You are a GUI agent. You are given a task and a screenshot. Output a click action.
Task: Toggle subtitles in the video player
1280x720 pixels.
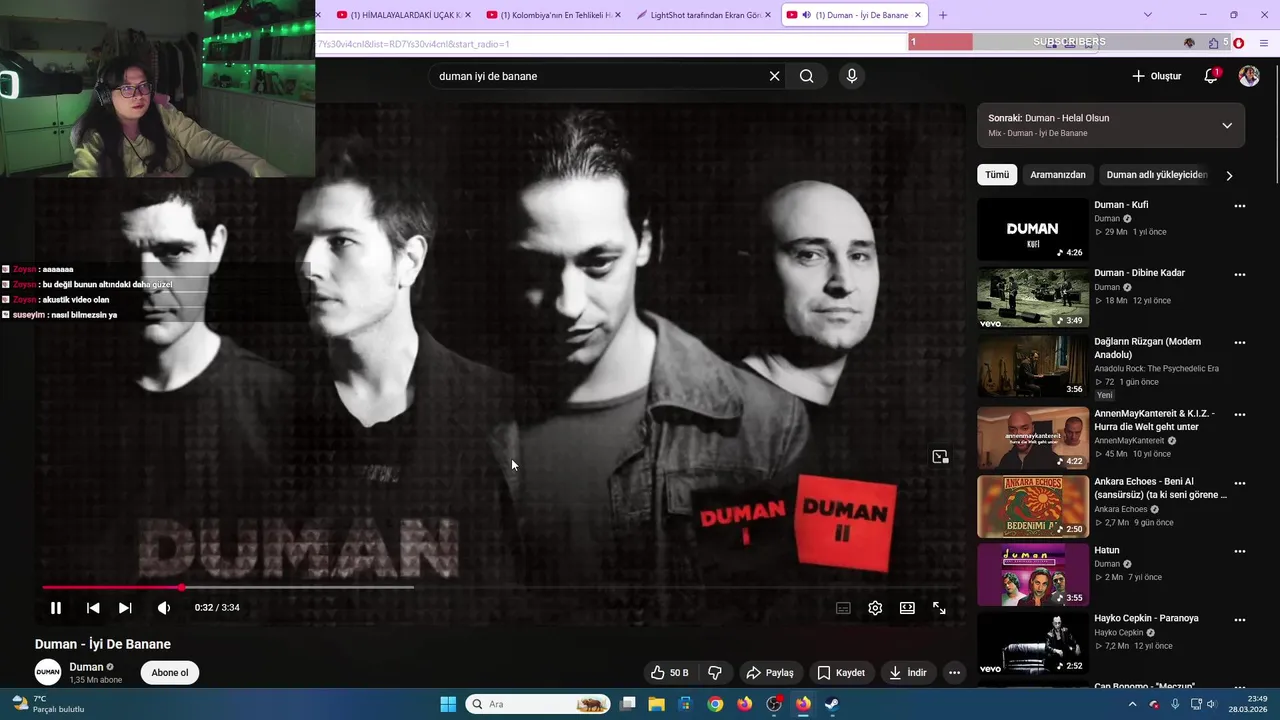843,608
